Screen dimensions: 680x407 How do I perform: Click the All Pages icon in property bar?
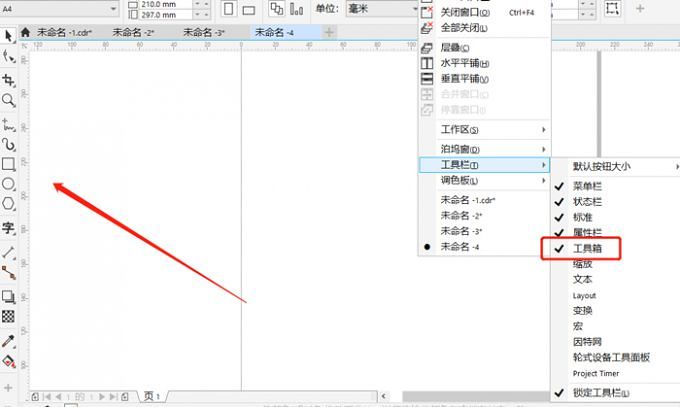[x=276, y=9]
